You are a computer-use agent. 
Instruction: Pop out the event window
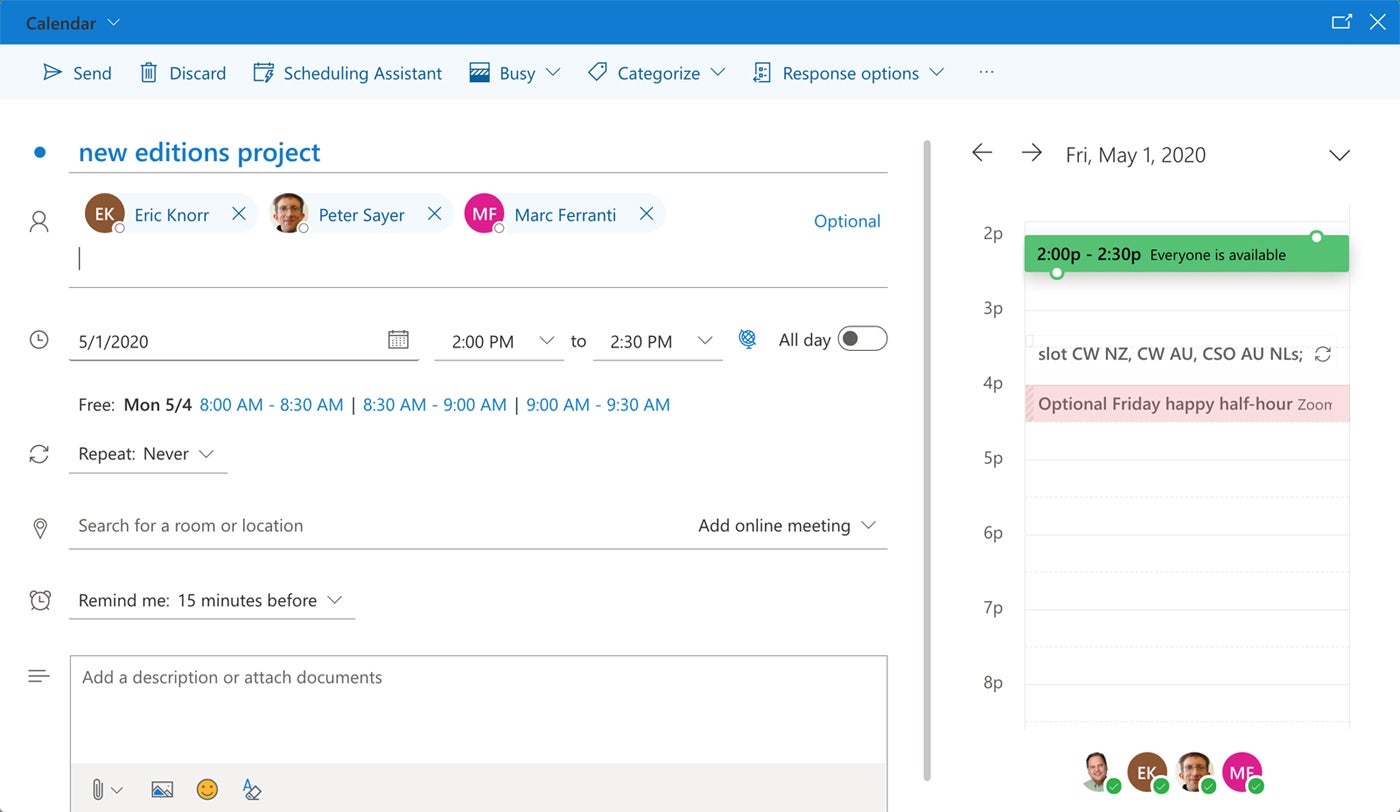(x=1342, y=22)
